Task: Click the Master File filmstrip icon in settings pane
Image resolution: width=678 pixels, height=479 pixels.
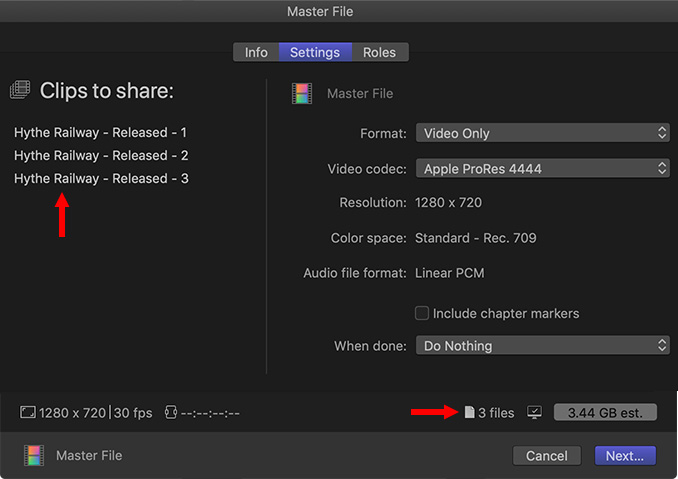Action: click(x=302, y=93)
